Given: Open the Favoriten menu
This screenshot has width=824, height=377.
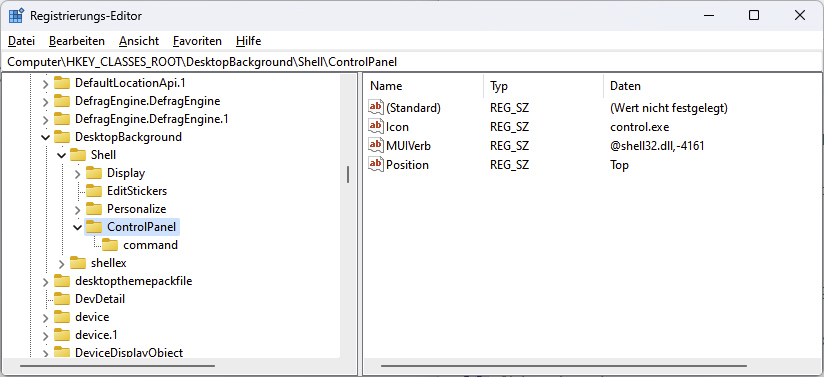Looking at the screenshot, I should click(197, 41).
